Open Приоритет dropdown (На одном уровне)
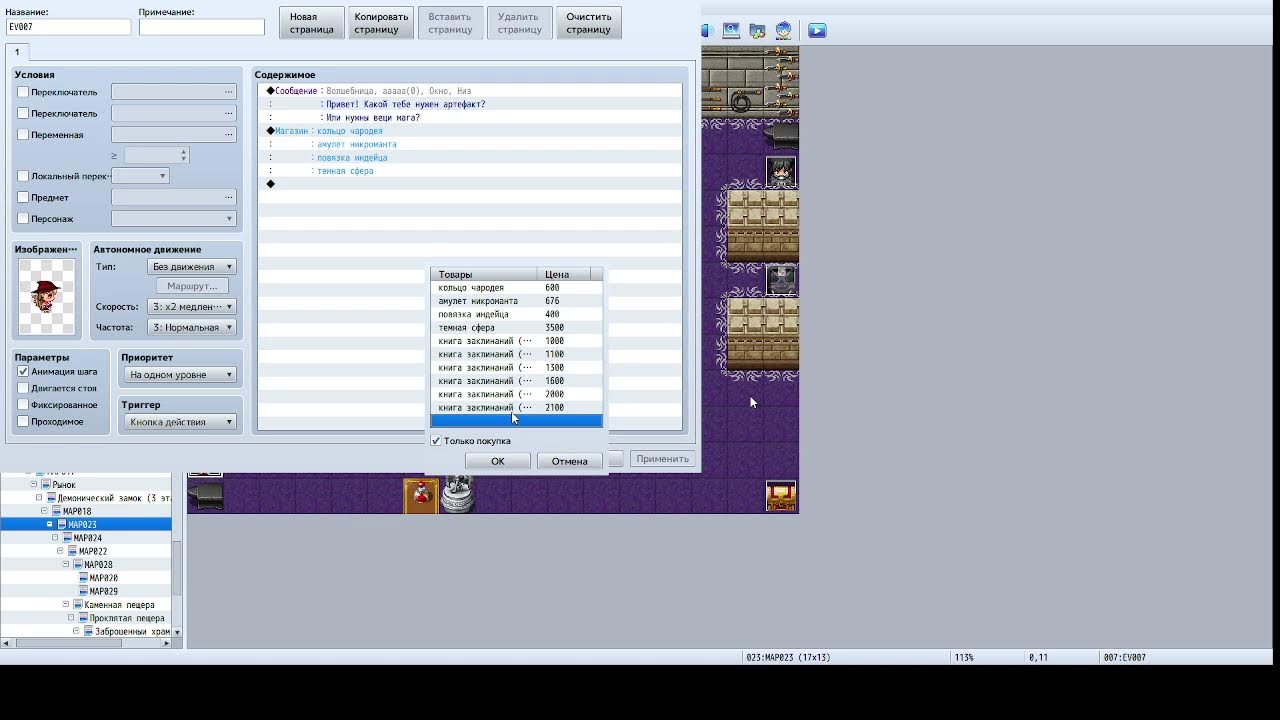 [181, 374]
